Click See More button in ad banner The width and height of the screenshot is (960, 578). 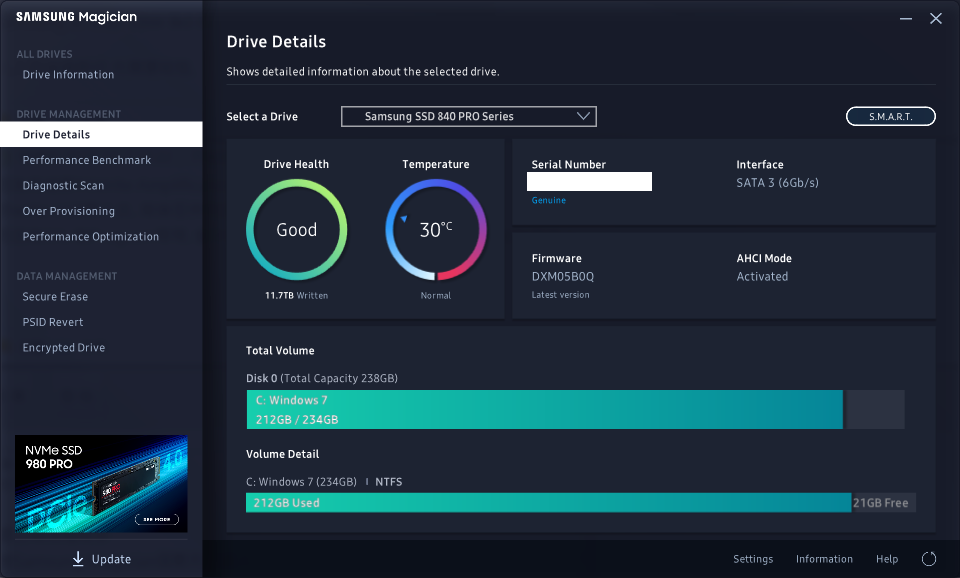[x=157, y=519]
